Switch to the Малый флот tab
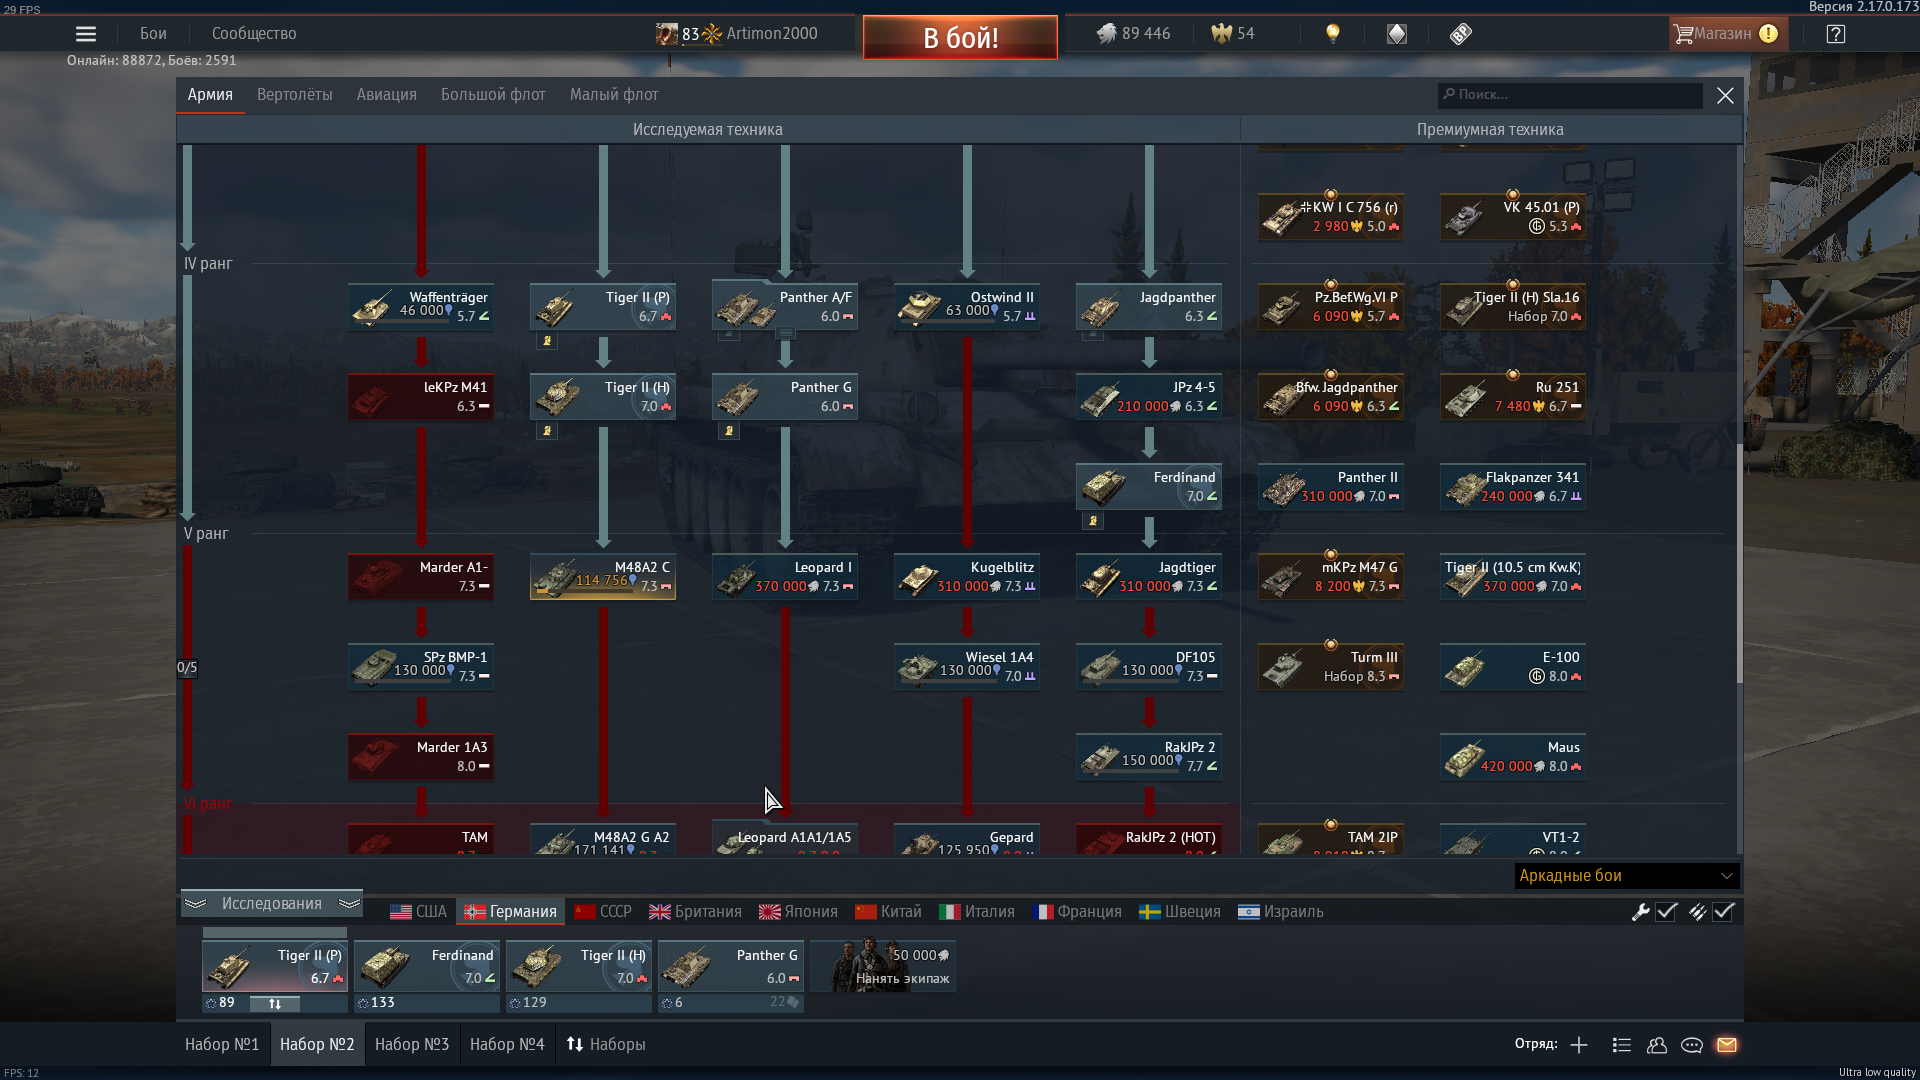The width and height of the screenshot is (1920, 1080). tap(614, 95)
